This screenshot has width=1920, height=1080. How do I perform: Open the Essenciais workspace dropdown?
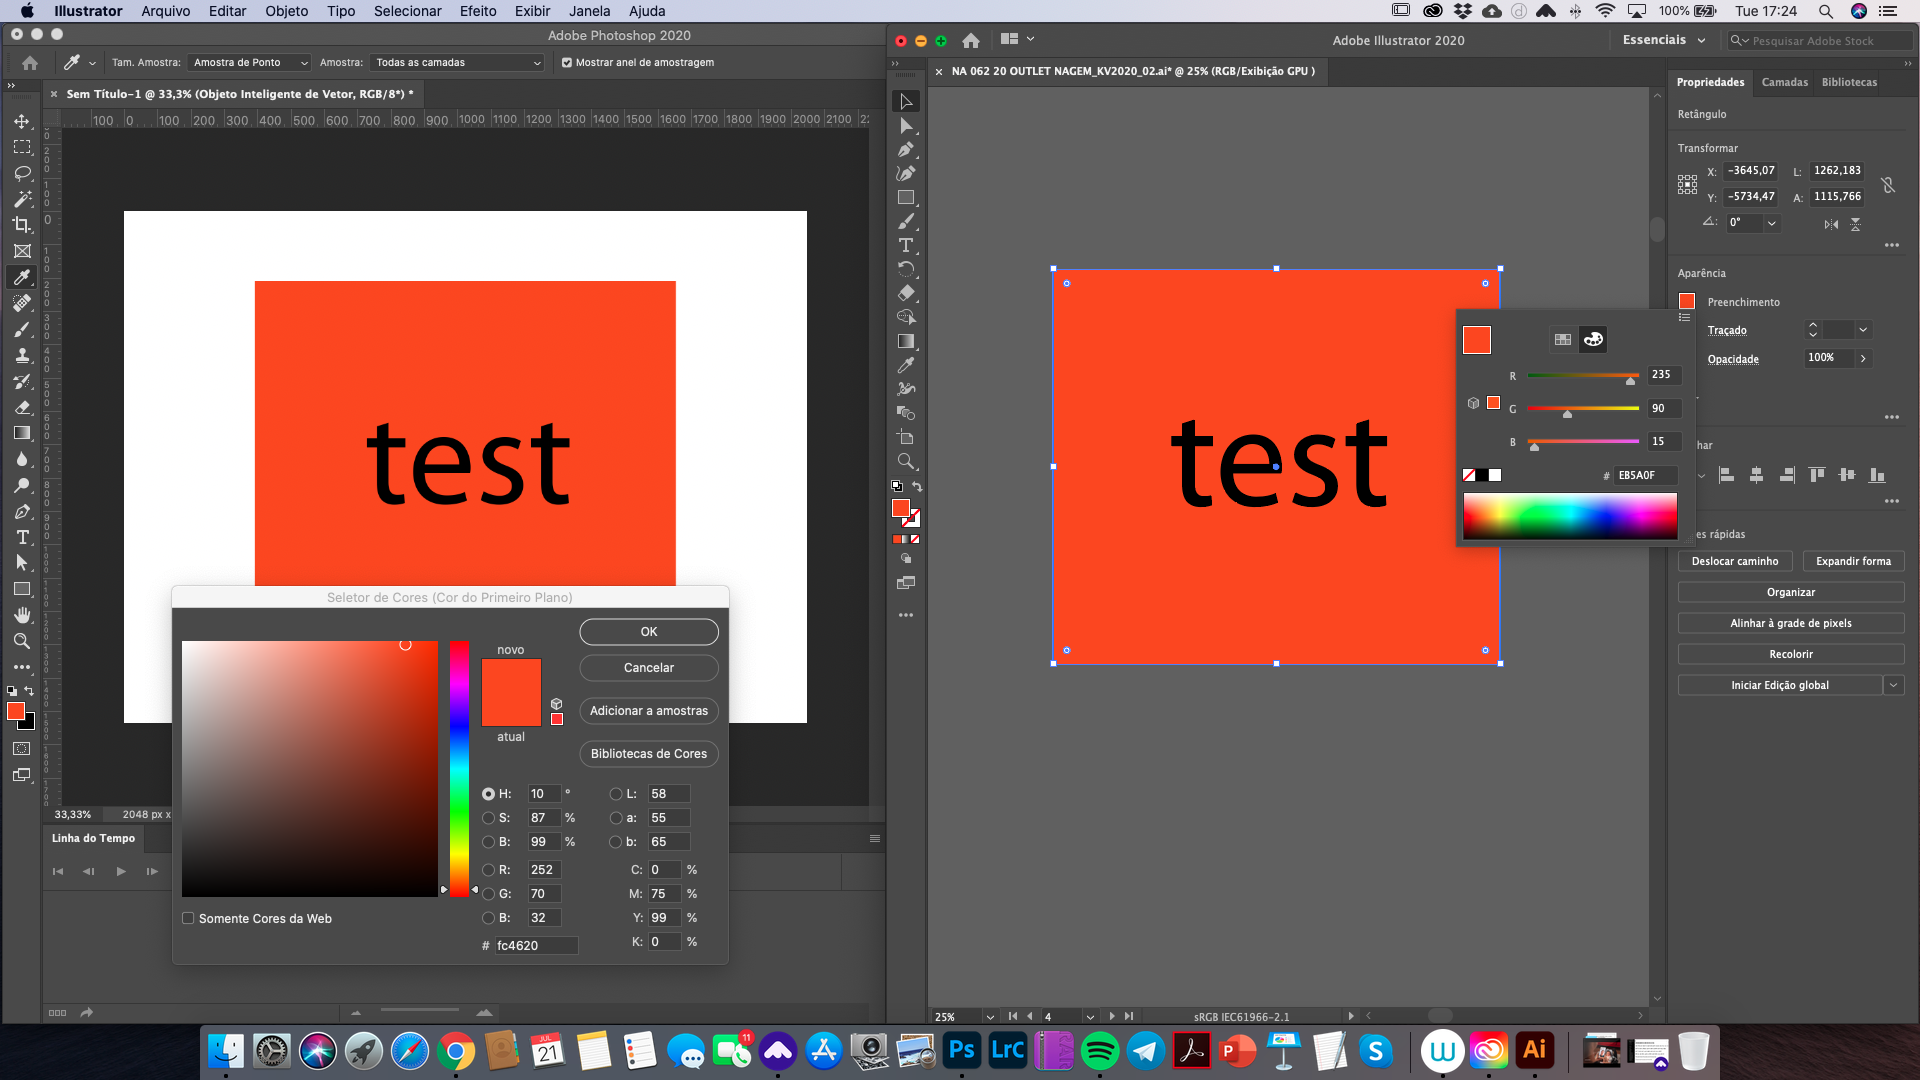pyautogui.click(x=1663, y=39)
